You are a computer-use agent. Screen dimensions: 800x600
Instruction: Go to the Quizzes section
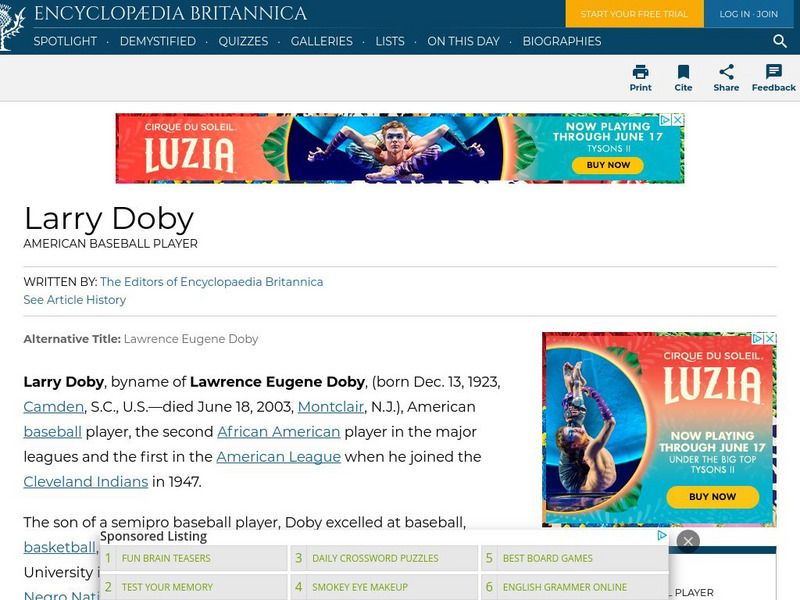[243, 41]
